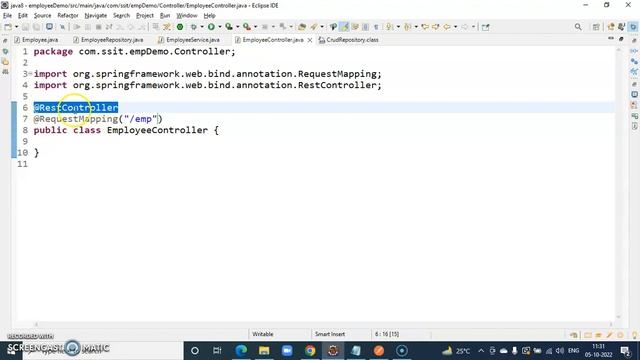This screenshot has width=640, height=360.
Task: Open Microsoft Edge from taskbar
Action: click(241, 350)
